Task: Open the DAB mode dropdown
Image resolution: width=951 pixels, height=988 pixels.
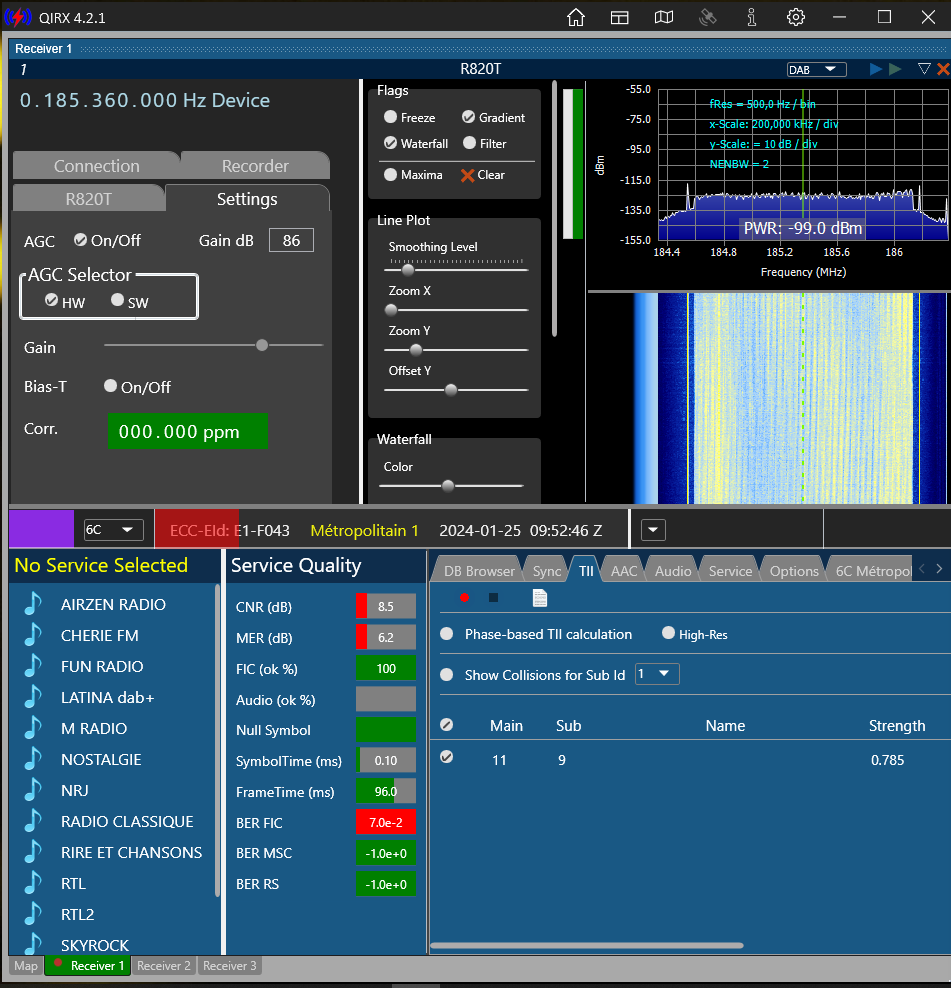Action: [816, 69]
